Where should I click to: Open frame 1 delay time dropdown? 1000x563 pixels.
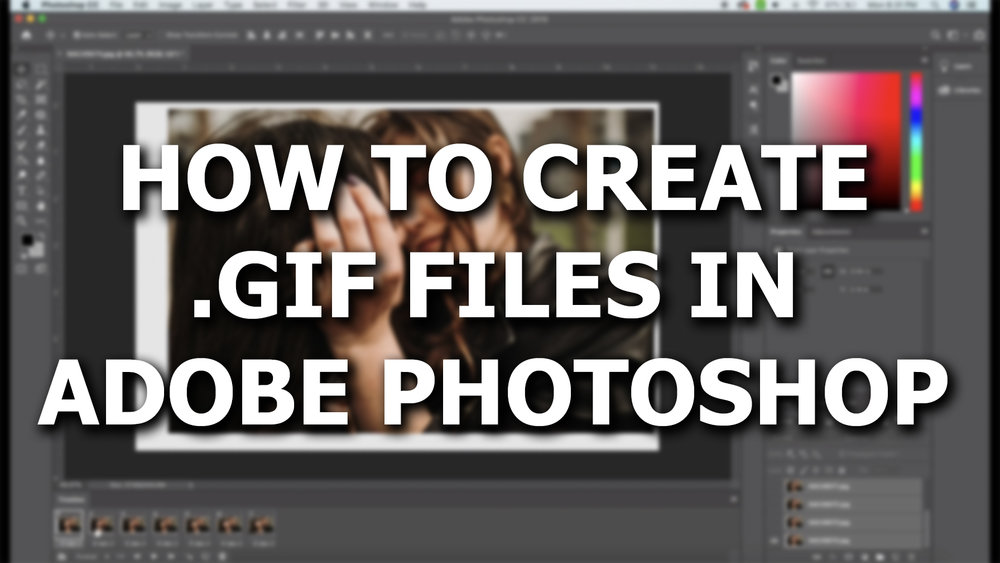[69, 543]
